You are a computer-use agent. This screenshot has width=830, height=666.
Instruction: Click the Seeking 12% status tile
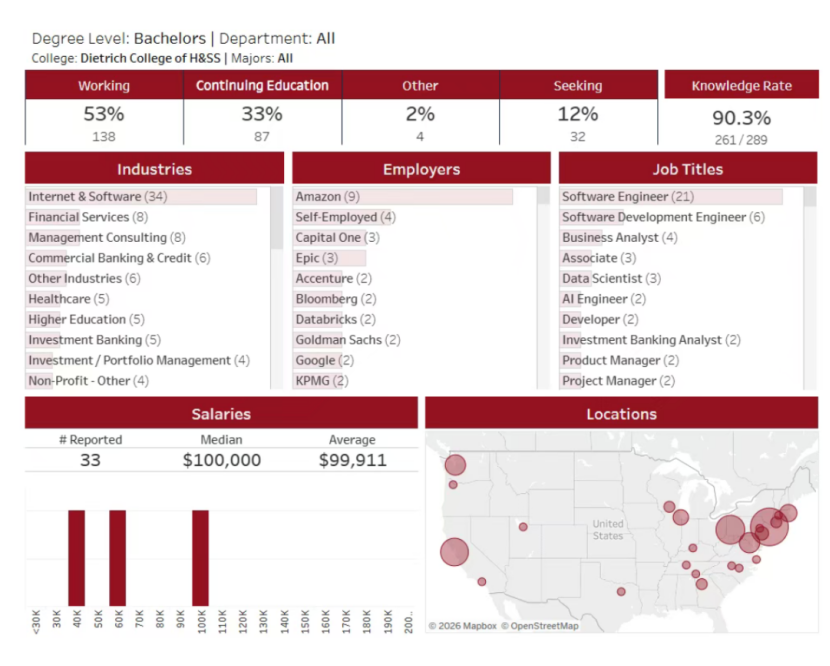click(x=578, y=113)
